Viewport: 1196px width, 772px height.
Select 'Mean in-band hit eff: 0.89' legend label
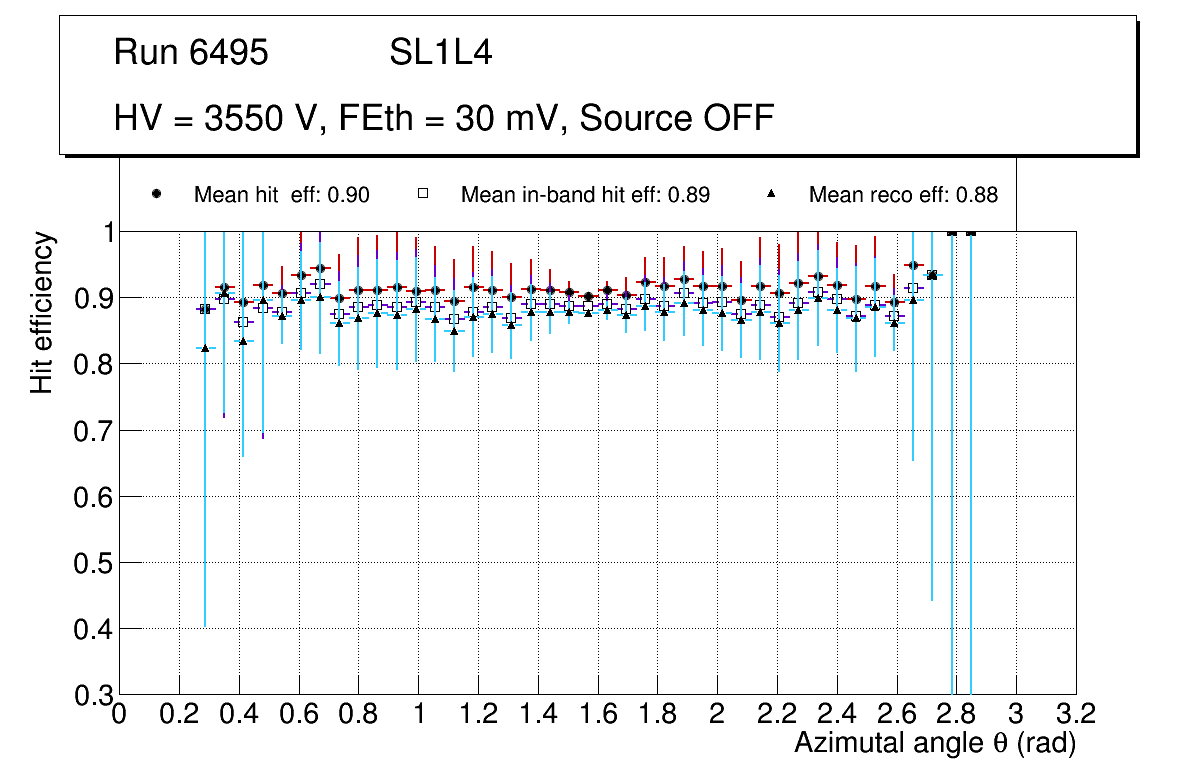(x=585, y=195)
